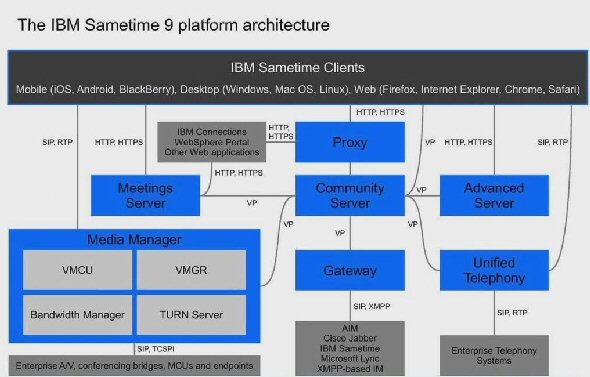The width and height of the screenshot is (590, 377).
Task: Click the Community Server box
Action: pyautogui.click(x=350, y=195)
